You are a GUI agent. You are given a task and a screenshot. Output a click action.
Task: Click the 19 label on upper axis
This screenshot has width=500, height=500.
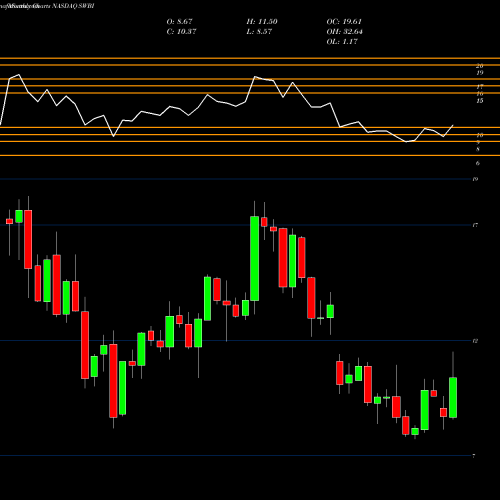480,73
